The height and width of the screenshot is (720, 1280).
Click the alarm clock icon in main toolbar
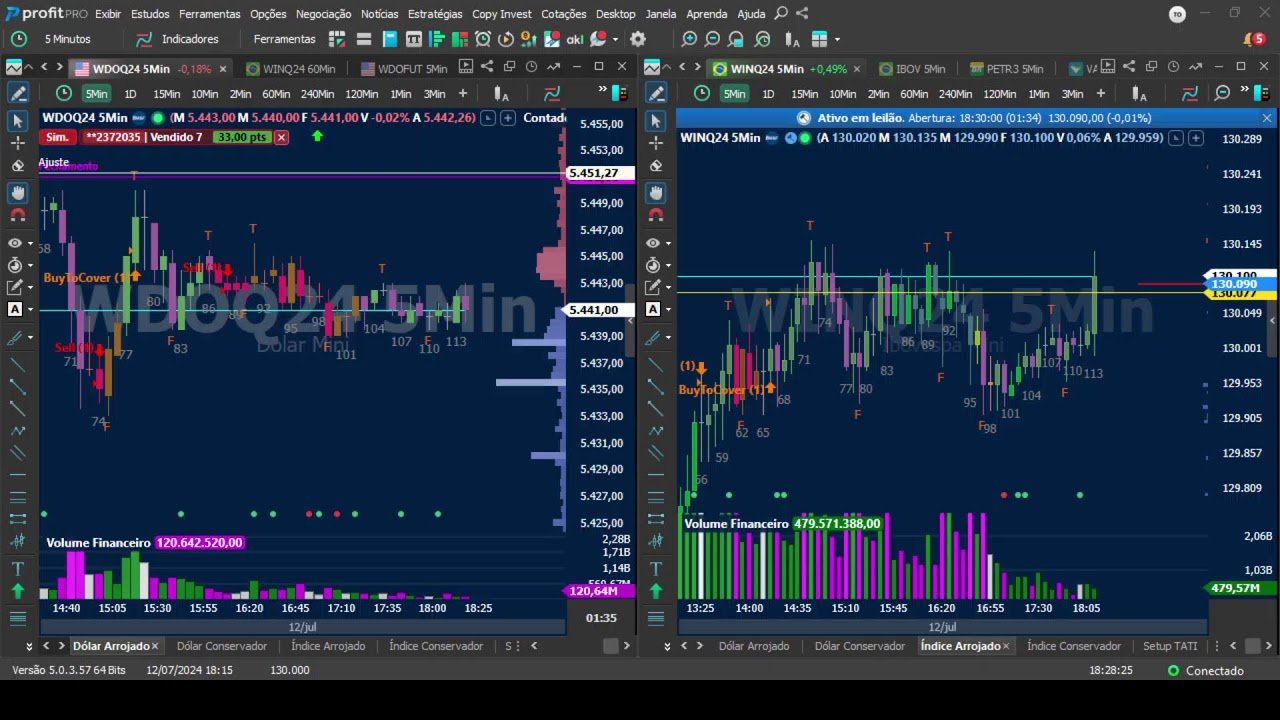pyautogui.click(x=483, y=39)
